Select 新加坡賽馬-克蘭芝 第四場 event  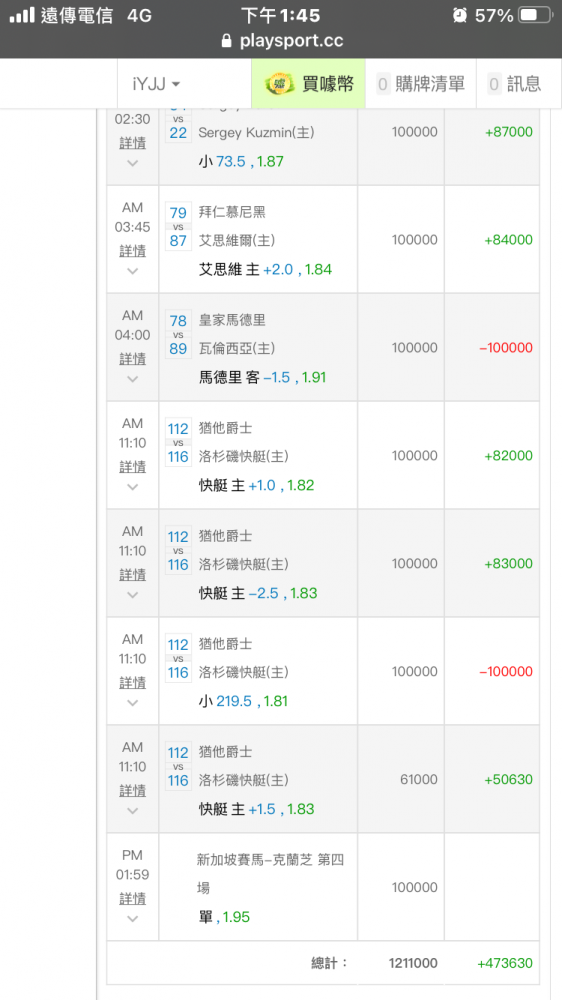[270, 874]
